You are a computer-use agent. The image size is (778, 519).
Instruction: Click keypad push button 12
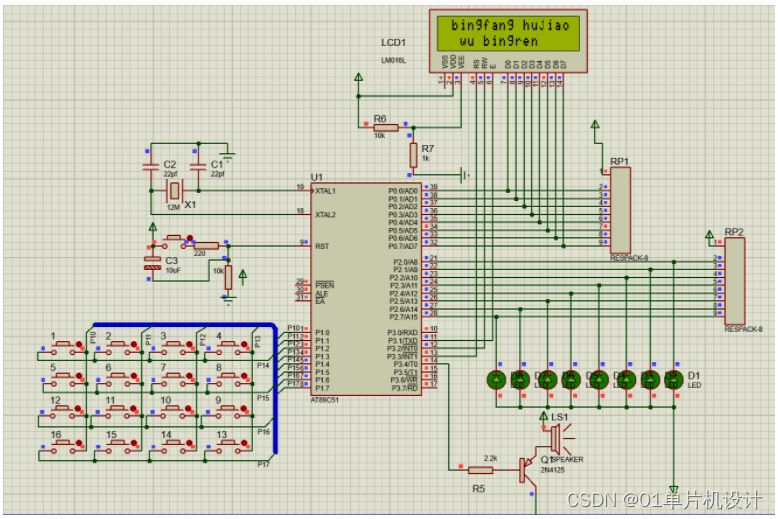63,412
